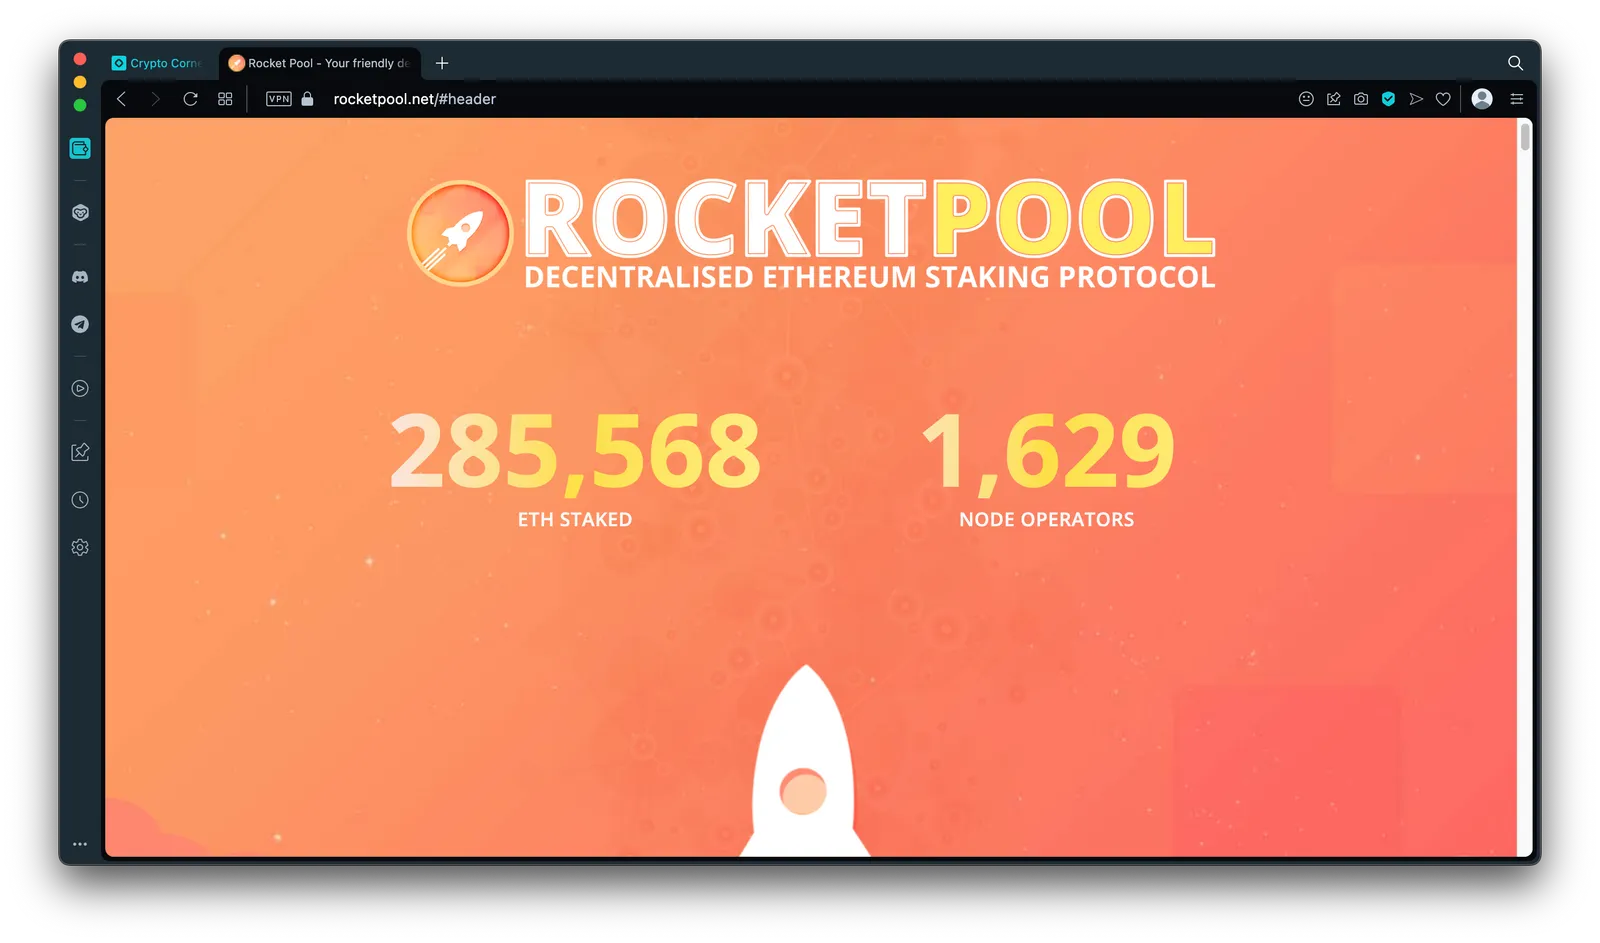Open the pinboard edit icon in toolbar
This screenshot has height=943, width=1600.
click(x=1334, y=99)
